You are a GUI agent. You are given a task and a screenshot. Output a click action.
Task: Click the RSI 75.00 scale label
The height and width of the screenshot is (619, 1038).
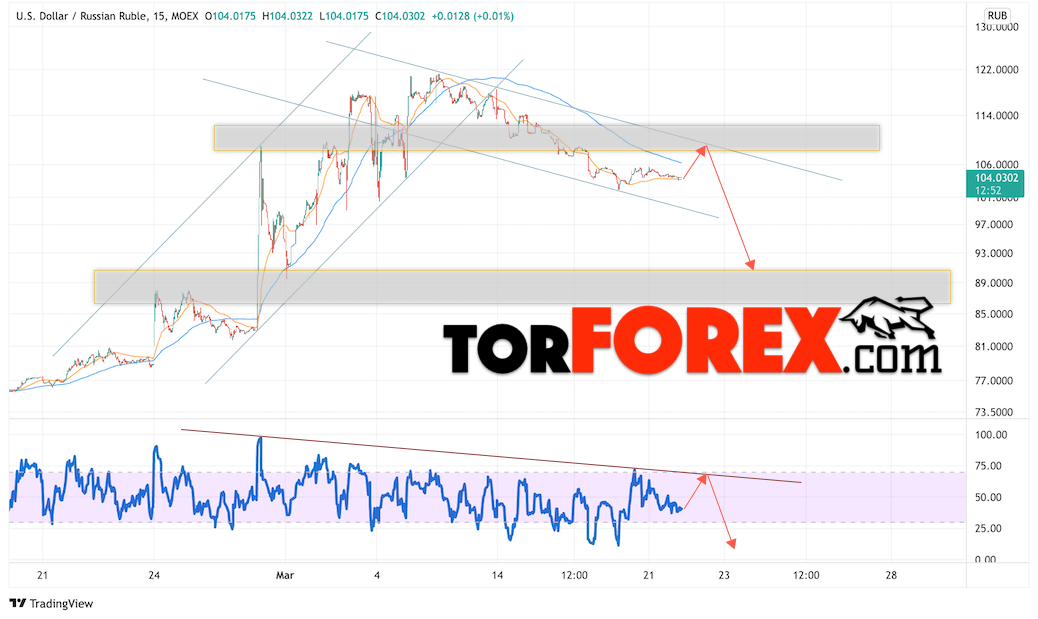[988, 466]
